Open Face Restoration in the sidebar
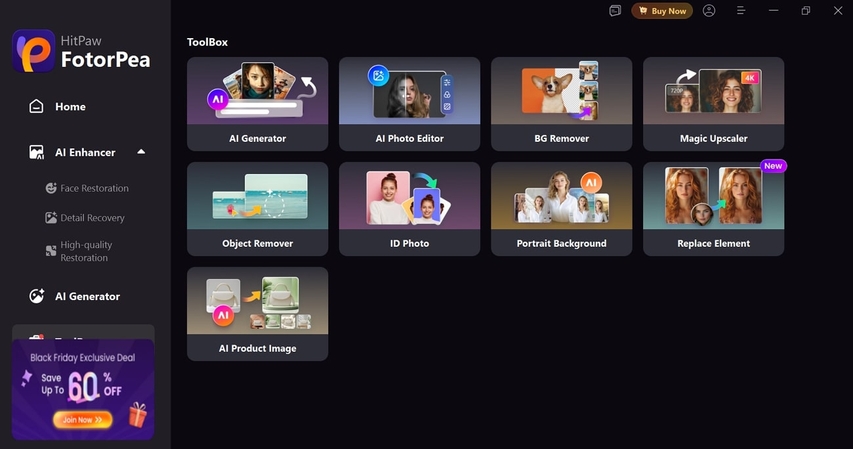Screen dimensions: 853x449 tap(95, 188)
